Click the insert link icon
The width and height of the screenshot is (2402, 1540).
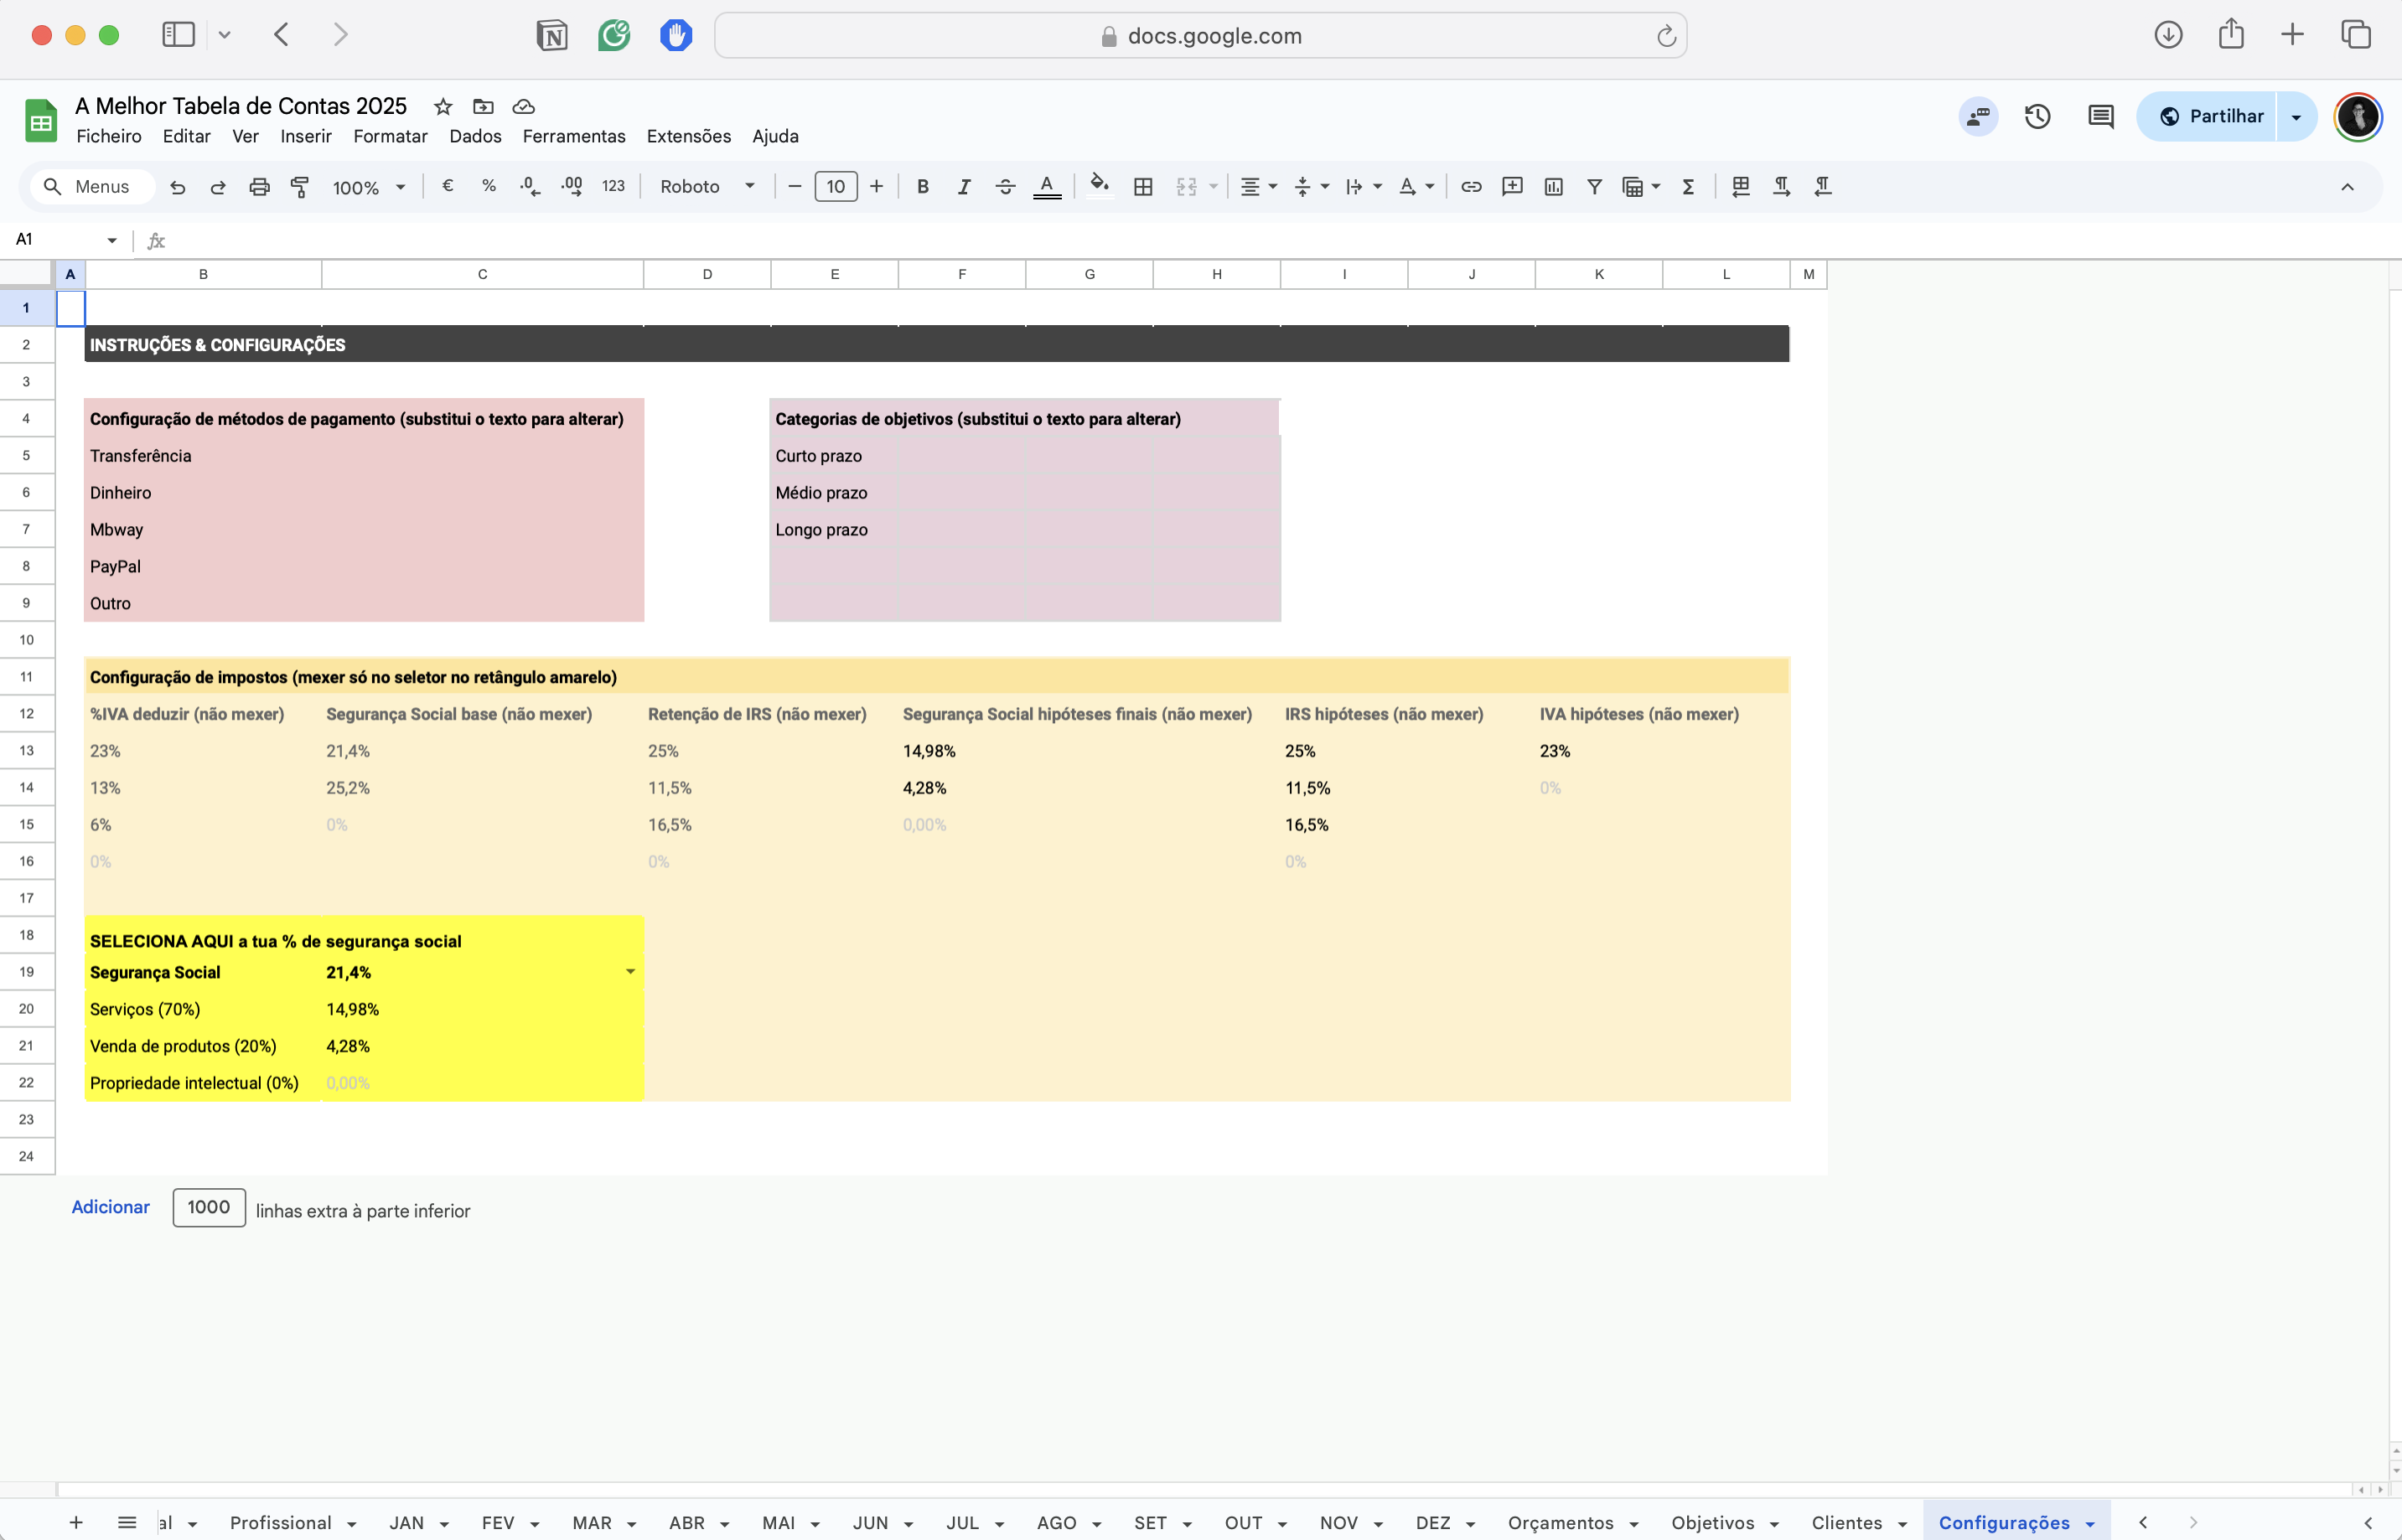pyautogui.click(x=1471, y=187)
